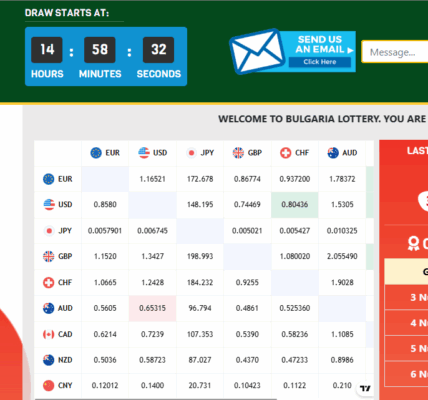Click the '6 N' row in red panel
Viewport: 428px width, 400px height.
click(406, 374)
